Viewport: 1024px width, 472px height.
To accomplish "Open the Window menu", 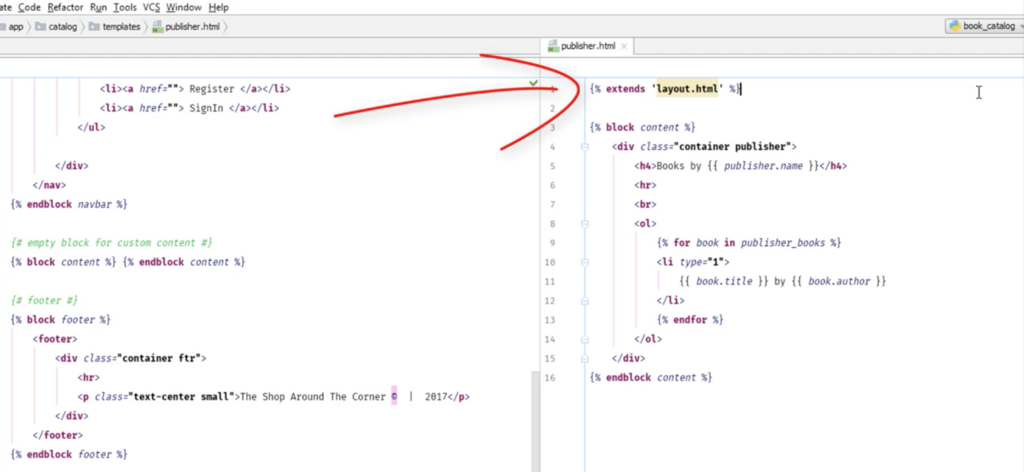I will tap(184, 7).
